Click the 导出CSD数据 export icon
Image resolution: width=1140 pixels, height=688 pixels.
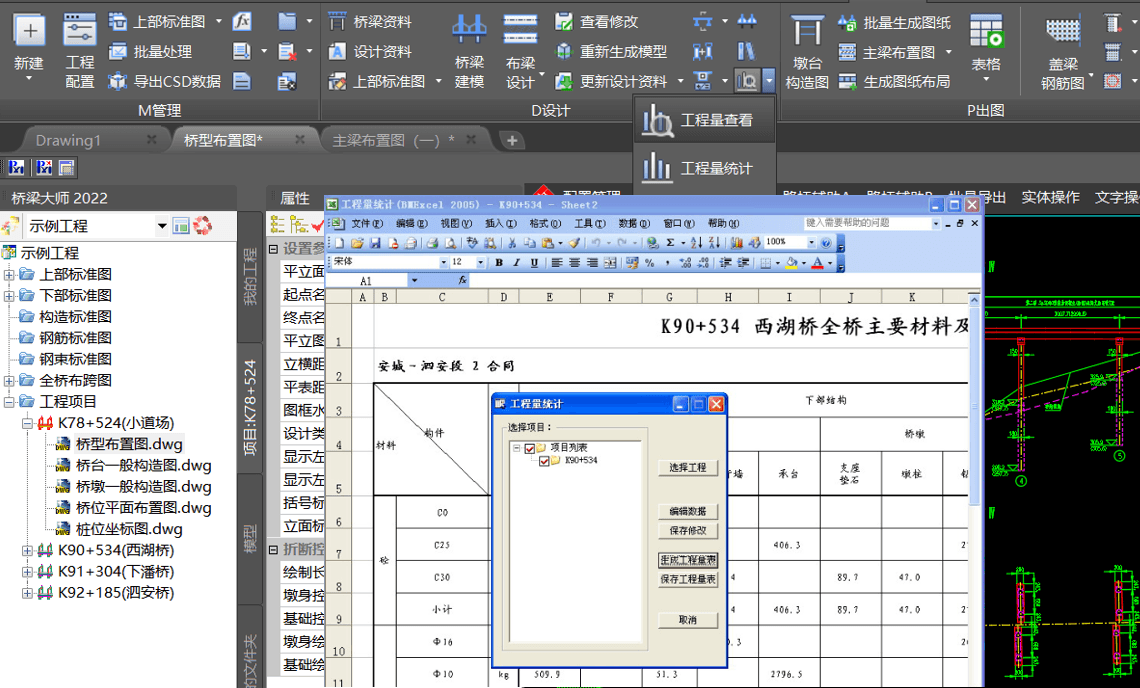(165, 81)
